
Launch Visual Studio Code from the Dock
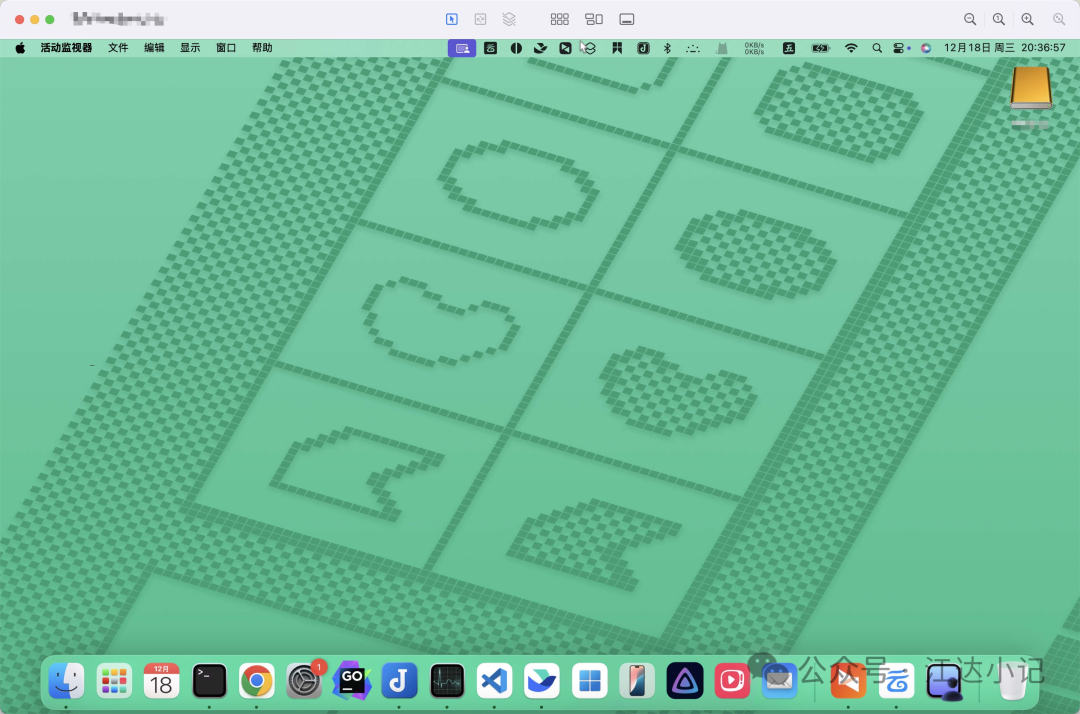pyautogui.click(x=494, y=681)
